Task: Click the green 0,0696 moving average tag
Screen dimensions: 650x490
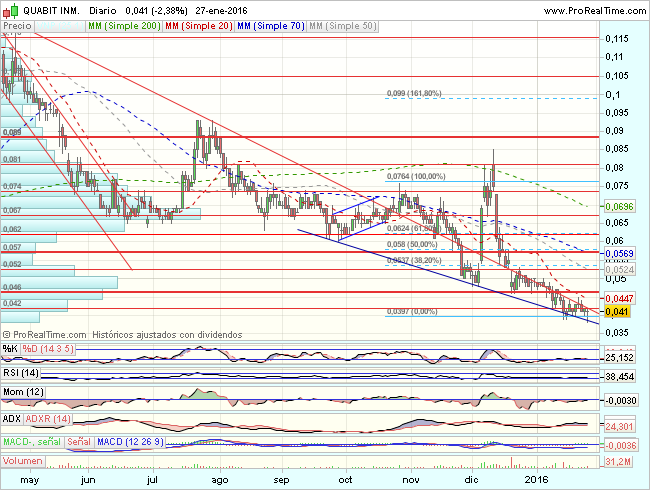Action: 619,206
